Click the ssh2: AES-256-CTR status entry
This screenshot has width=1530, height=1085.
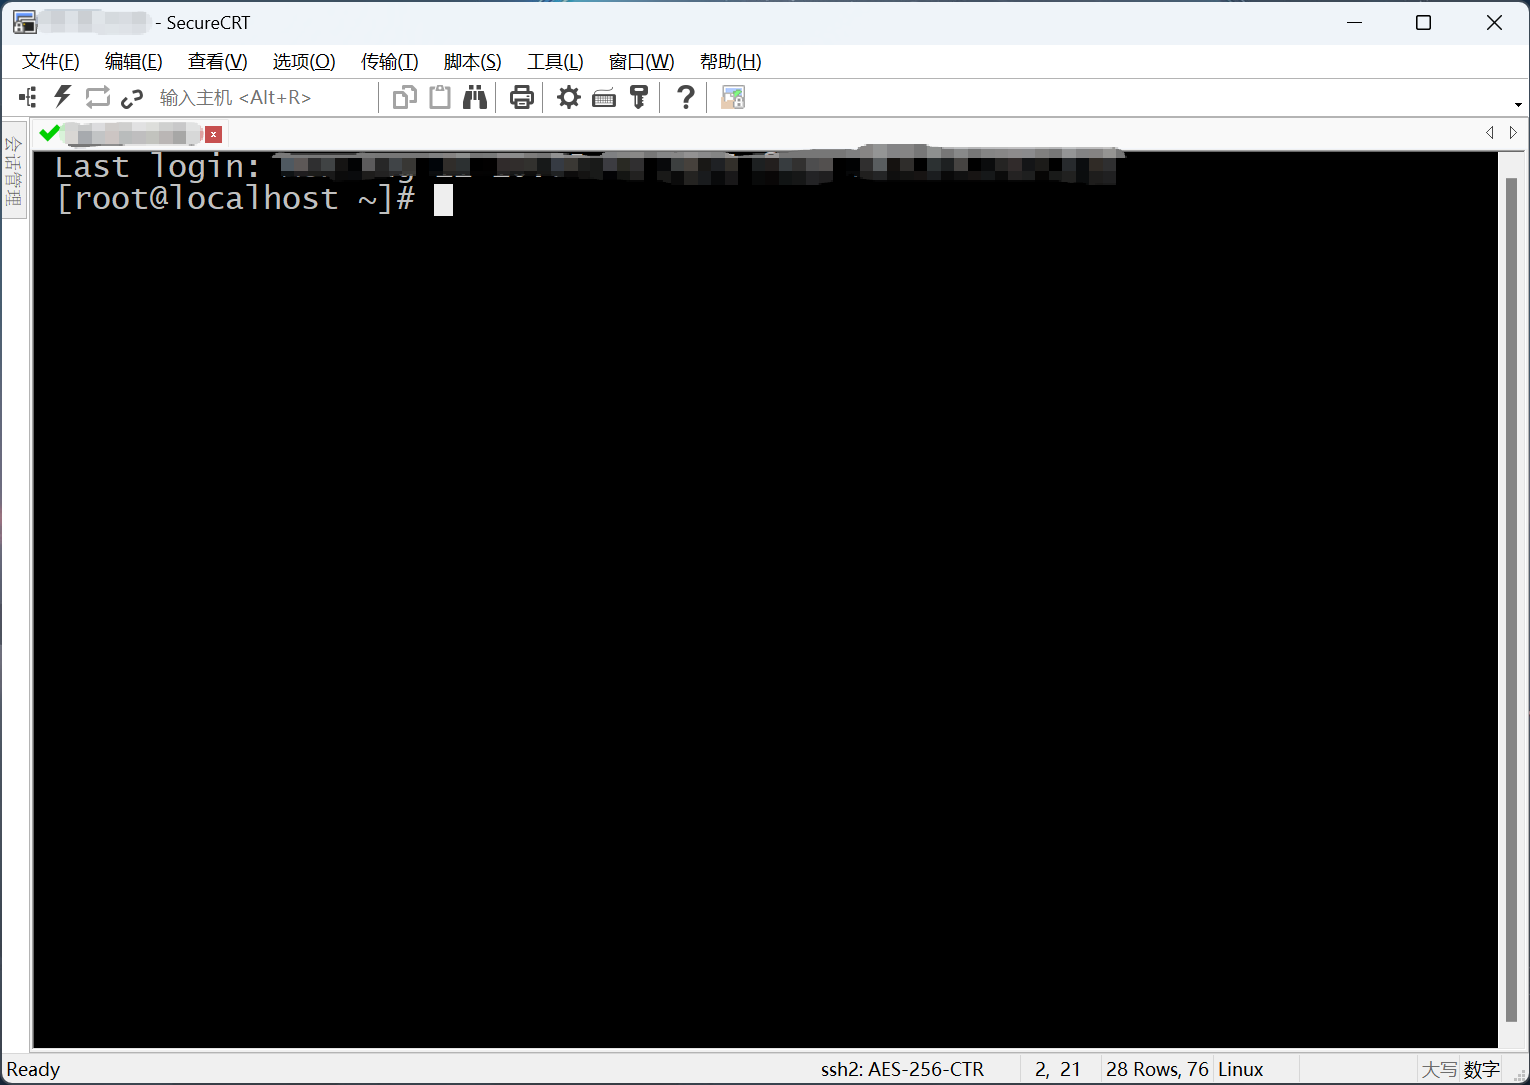[x=902, y=1070]
